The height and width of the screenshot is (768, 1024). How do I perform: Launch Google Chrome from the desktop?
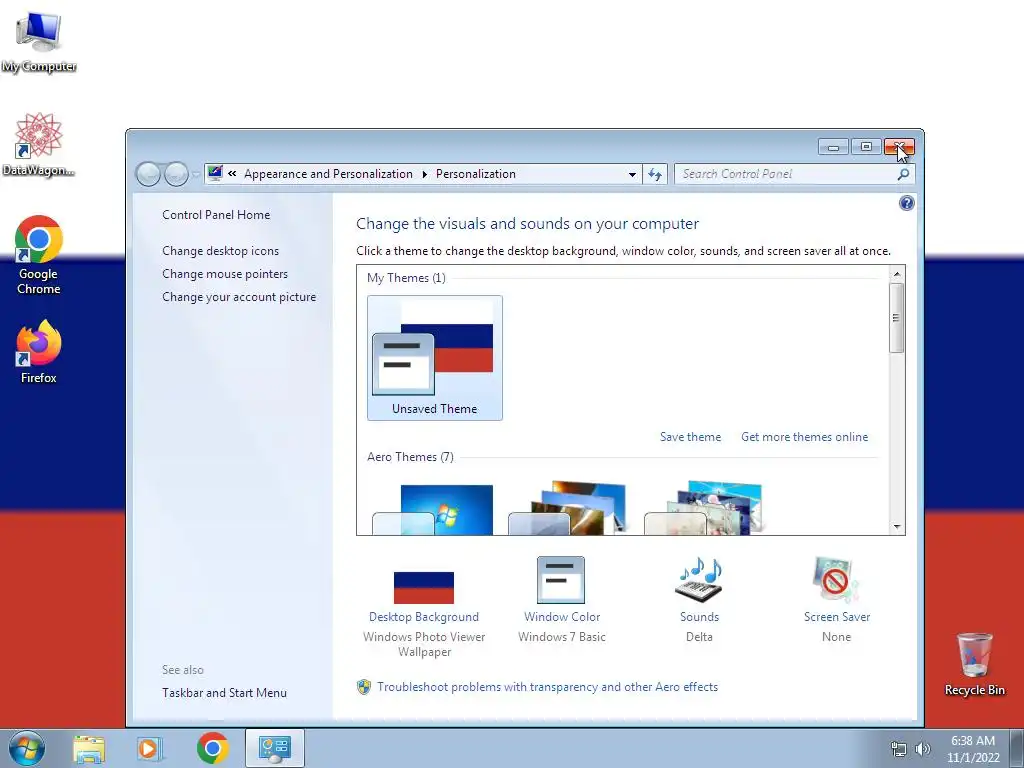coord(39,255)
